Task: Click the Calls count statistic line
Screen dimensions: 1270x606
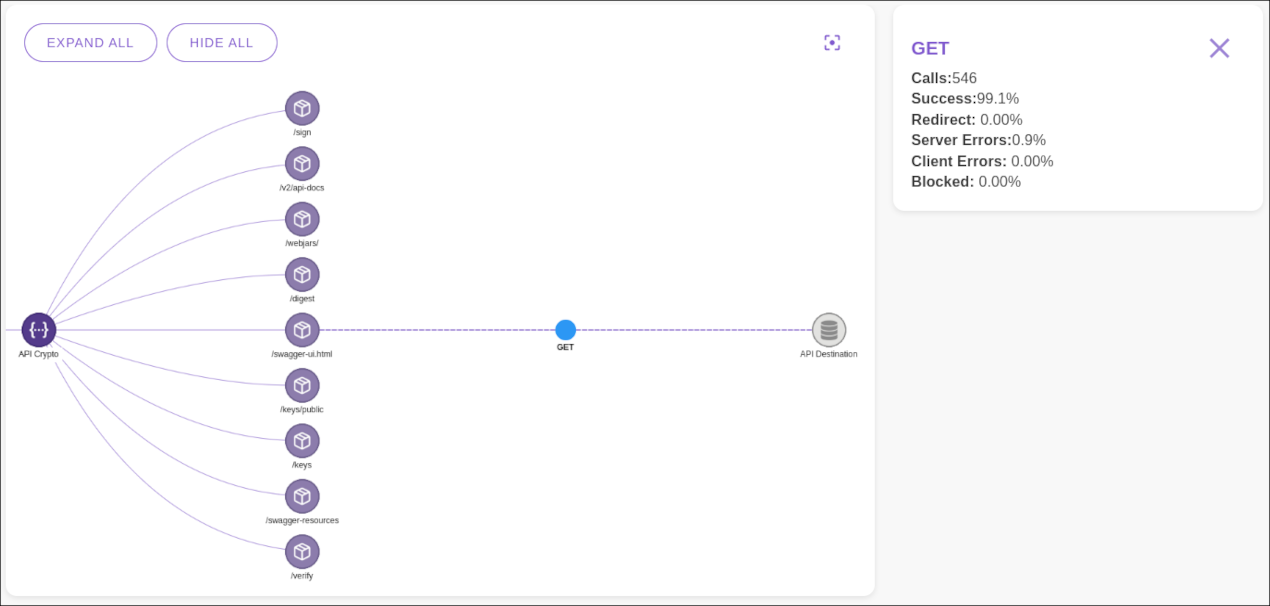Action: point(944,78)
